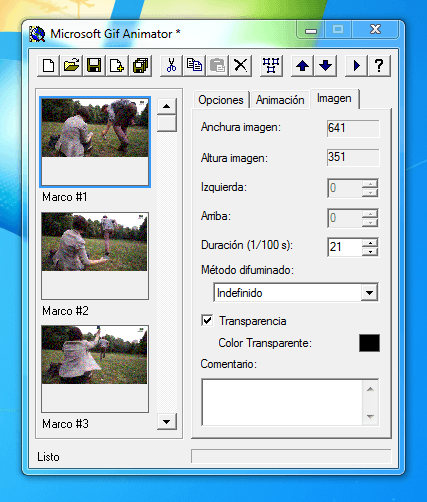Preview the animation with the play icon
Viewport: 427px width, 502px height.
[x=356, y=65]
